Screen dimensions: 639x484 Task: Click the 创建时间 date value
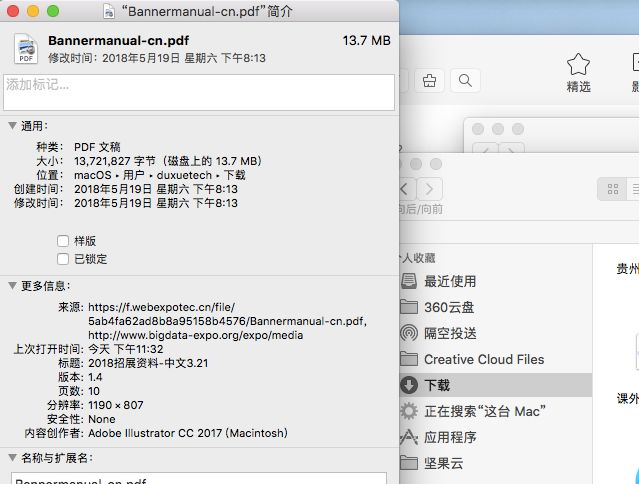point(156,189)
